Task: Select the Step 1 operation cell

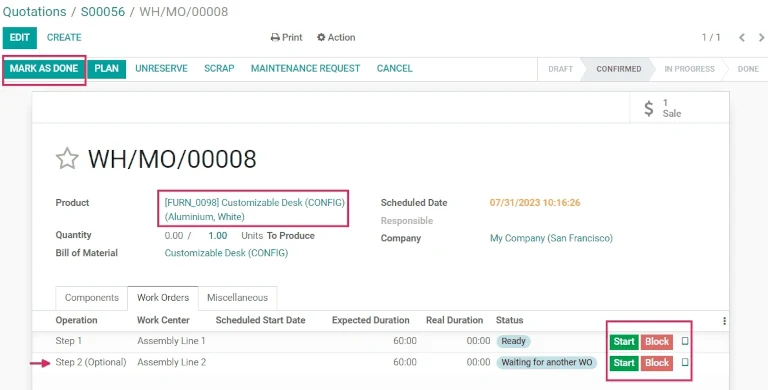Action: [x=69, y=341]
